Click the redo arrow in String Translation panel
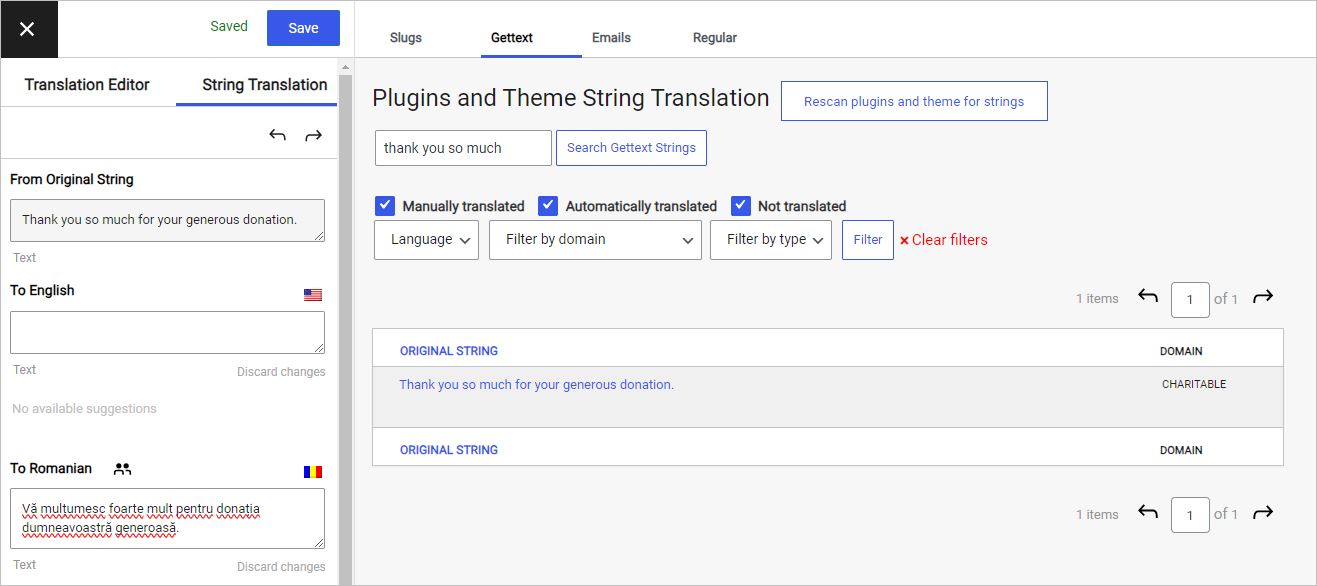1317x586 pixels. tap(312, 134)
